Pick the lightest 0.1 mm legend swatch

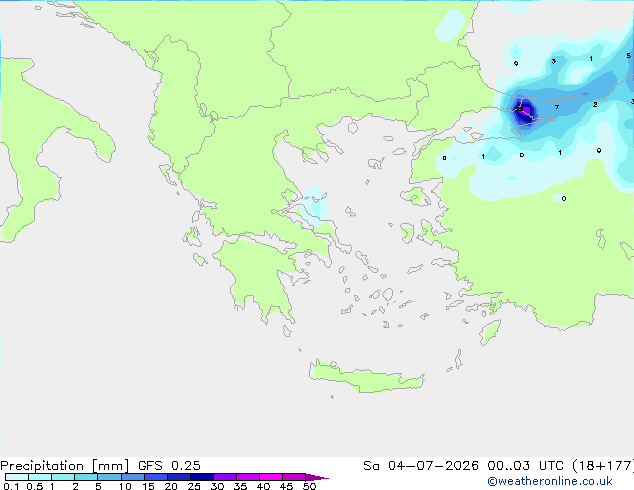pyautogui.click(x=17, y=477)
